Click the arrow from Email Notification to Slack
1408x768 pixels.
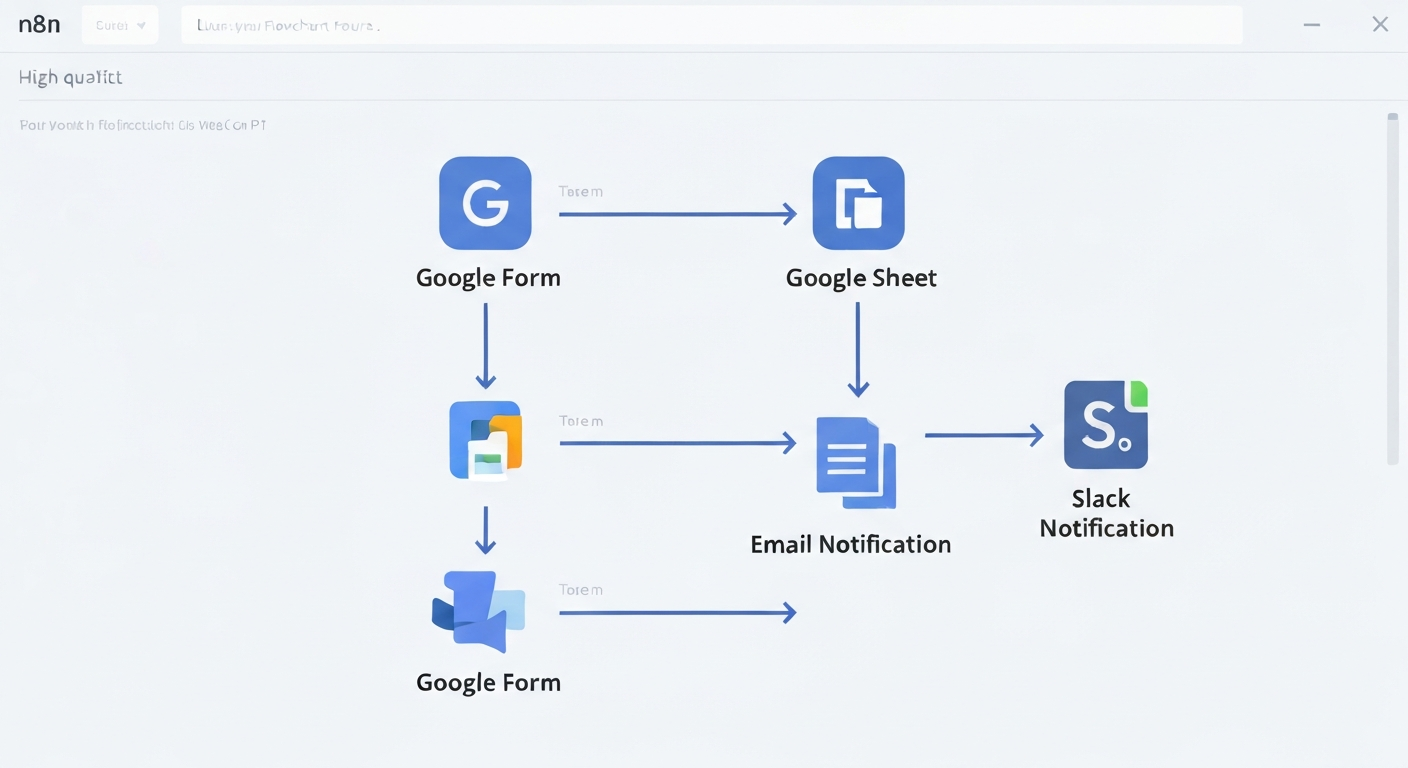click(x=984, y=435)
